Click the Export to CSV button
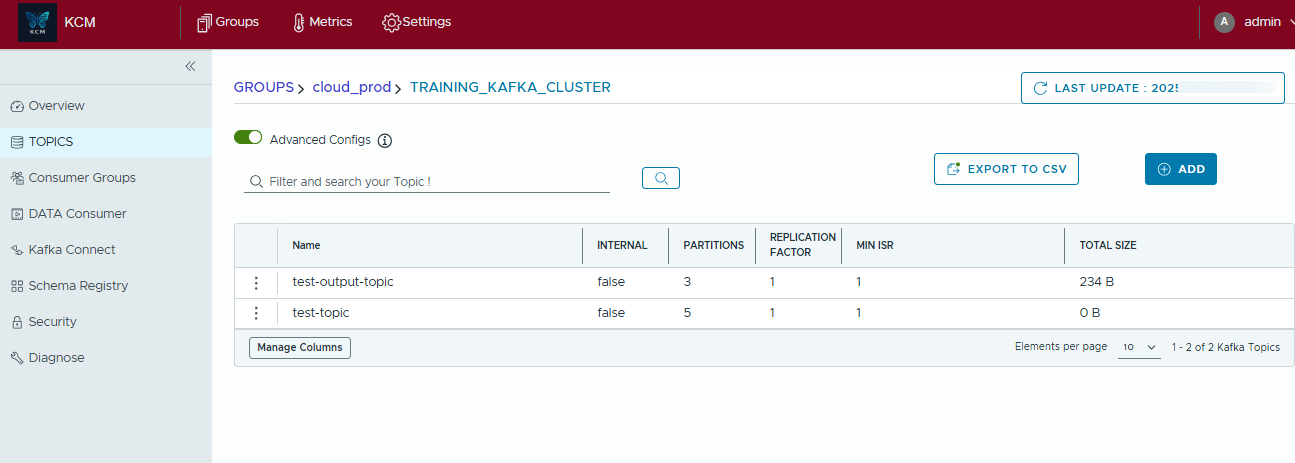Screen dimensions: 1295x463 1006,169
